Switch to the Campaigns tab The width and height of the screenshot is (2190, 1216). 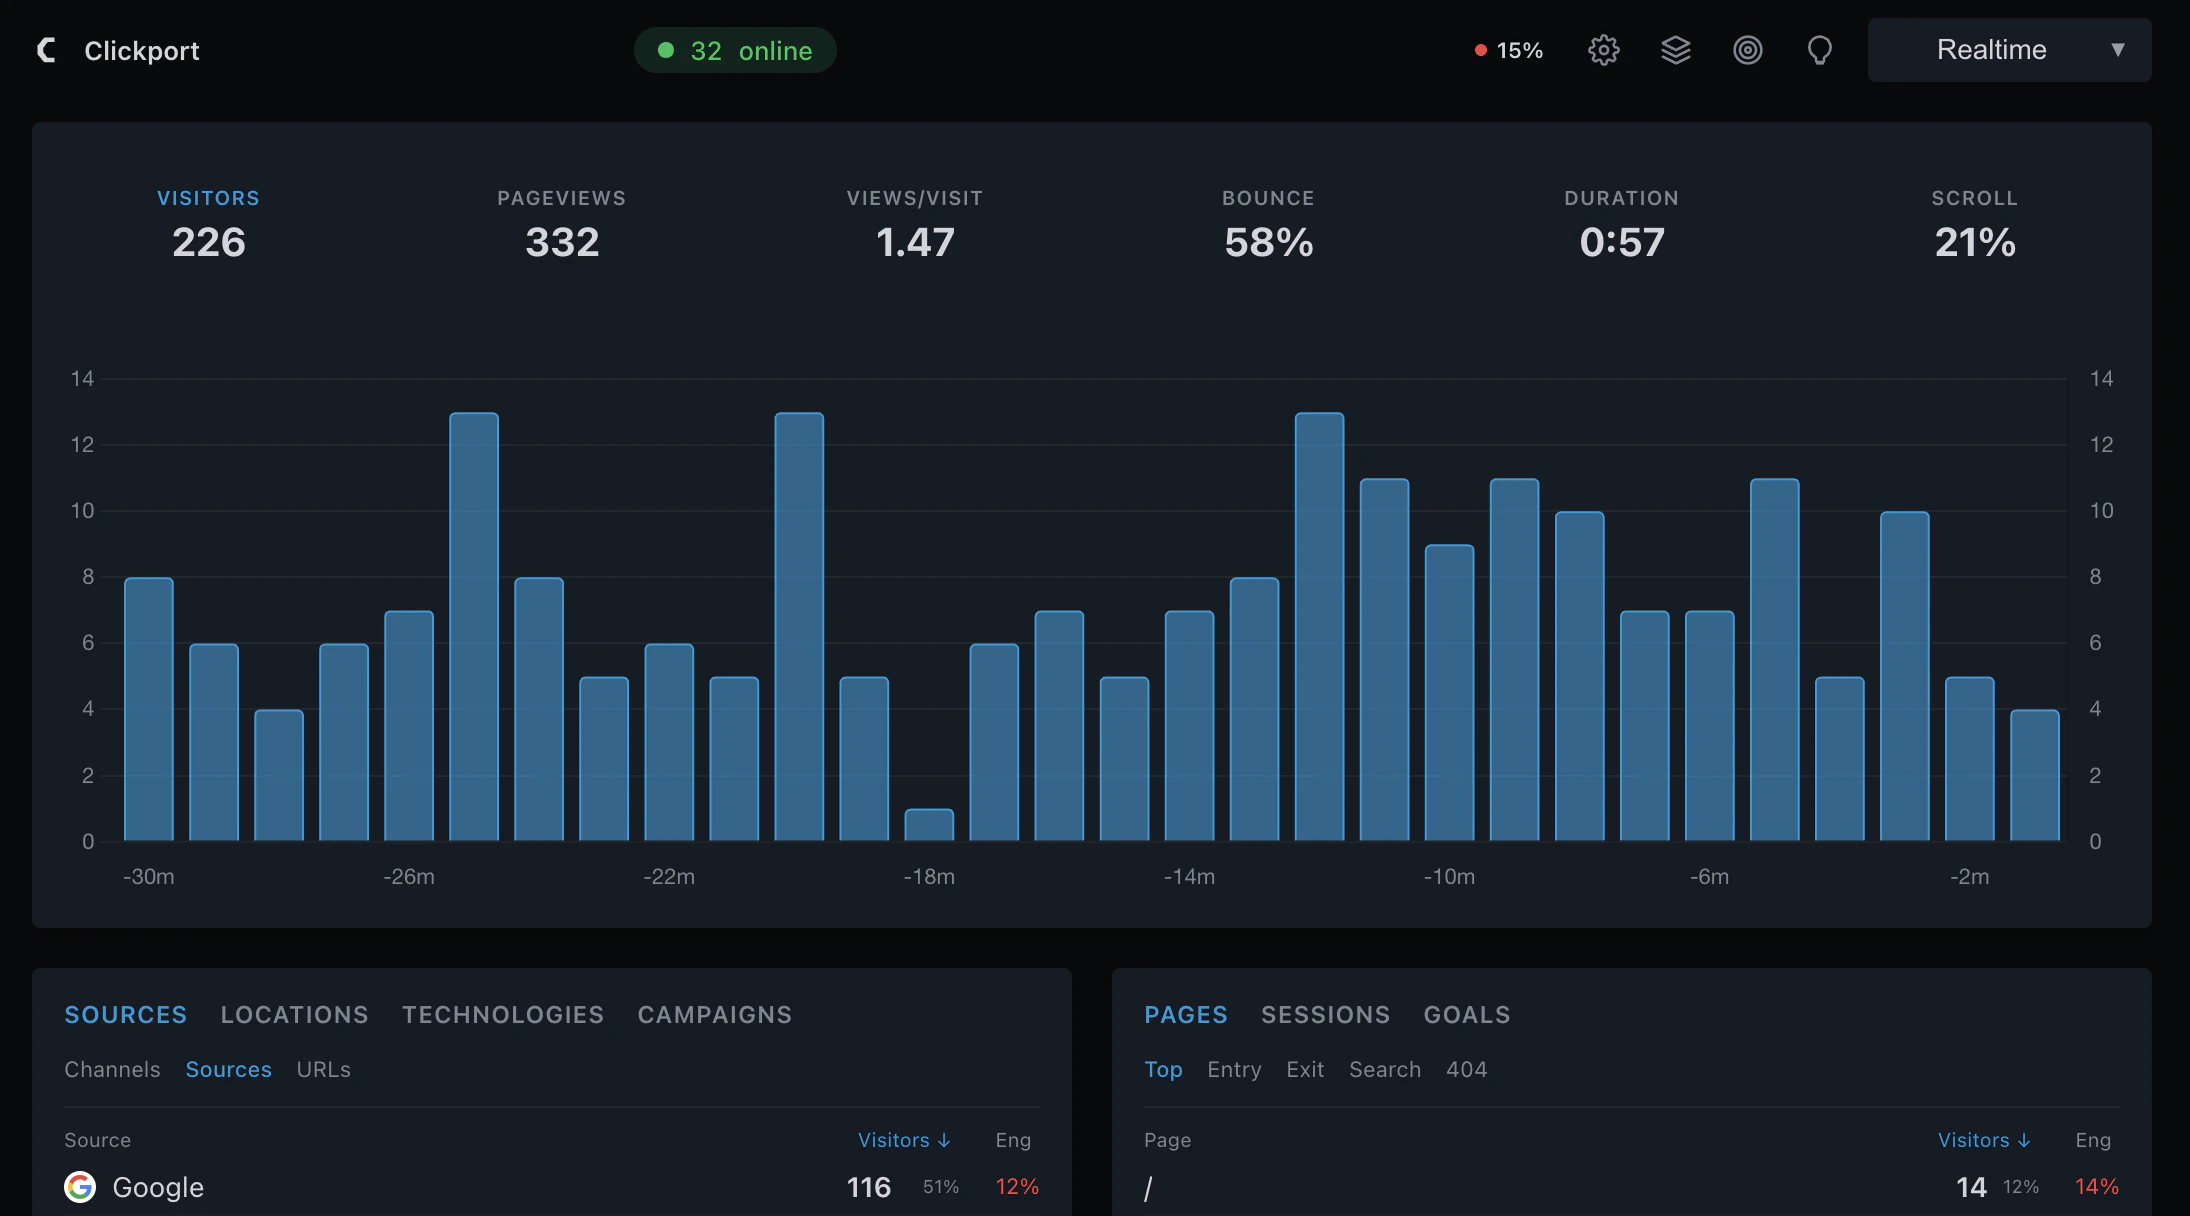coord(714,1014)
